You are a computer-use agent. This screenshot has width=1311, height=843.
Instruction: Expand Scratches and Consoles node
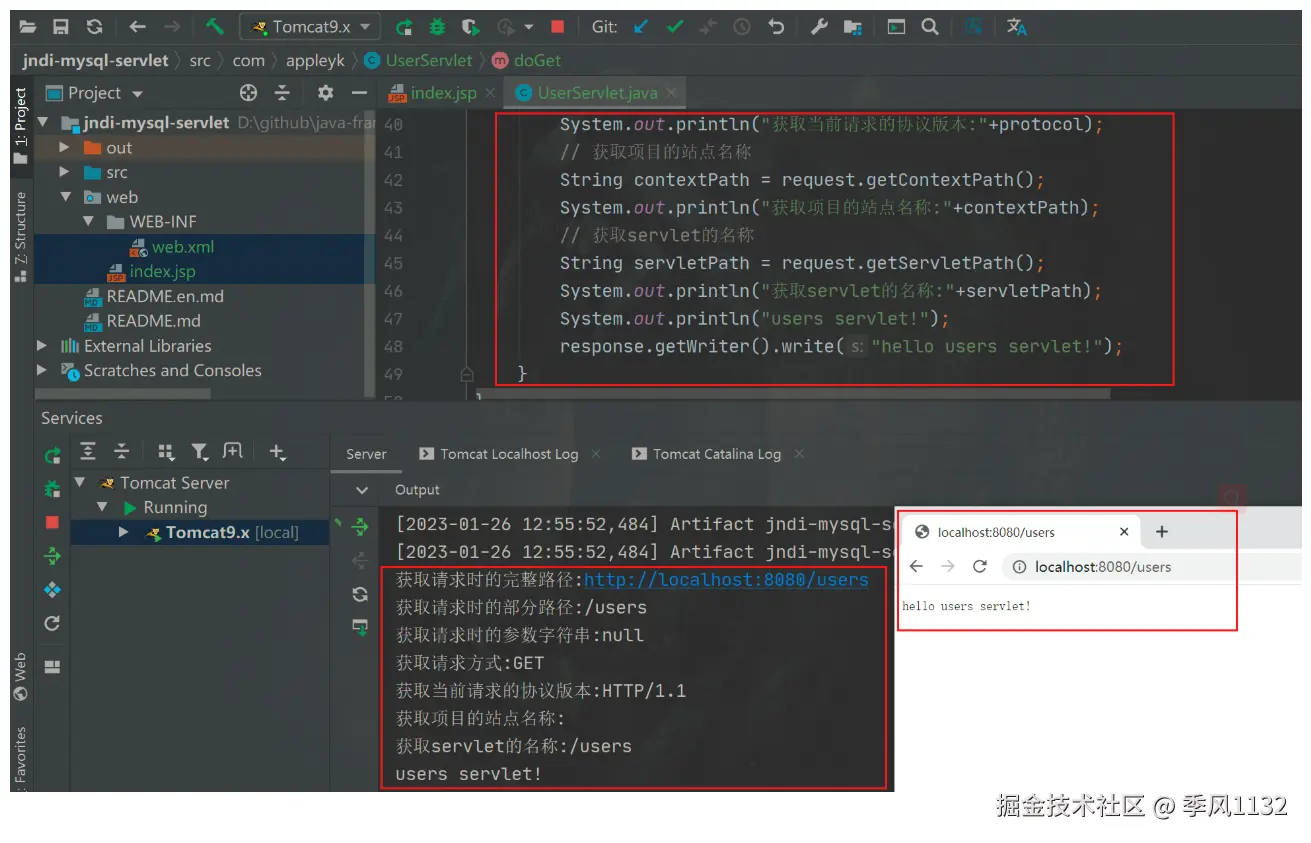tap(42, 370)
